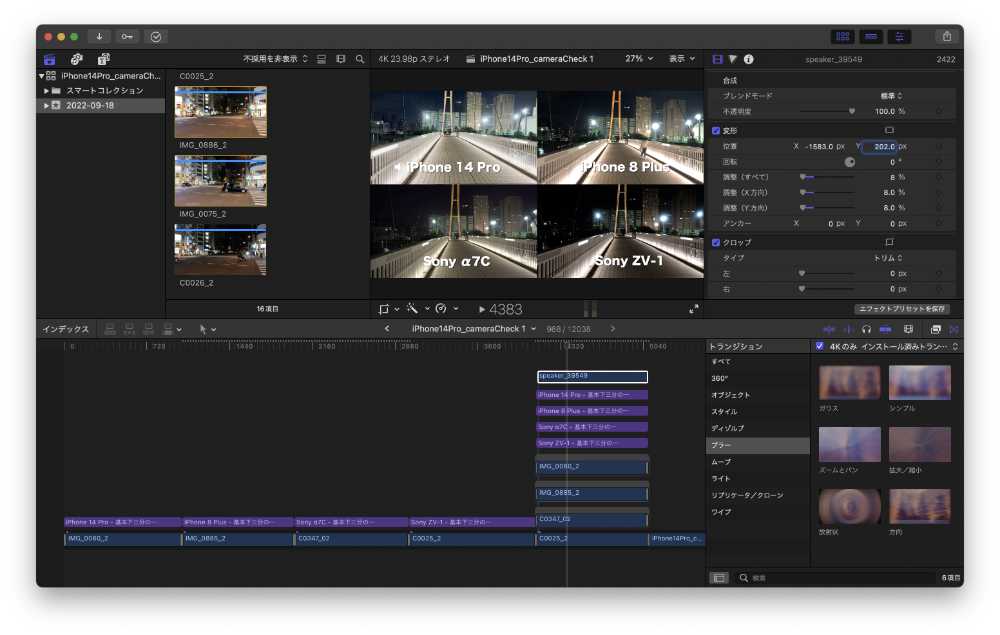
Task: Select the オブジェクト transition category
Action: coord(758,395)
